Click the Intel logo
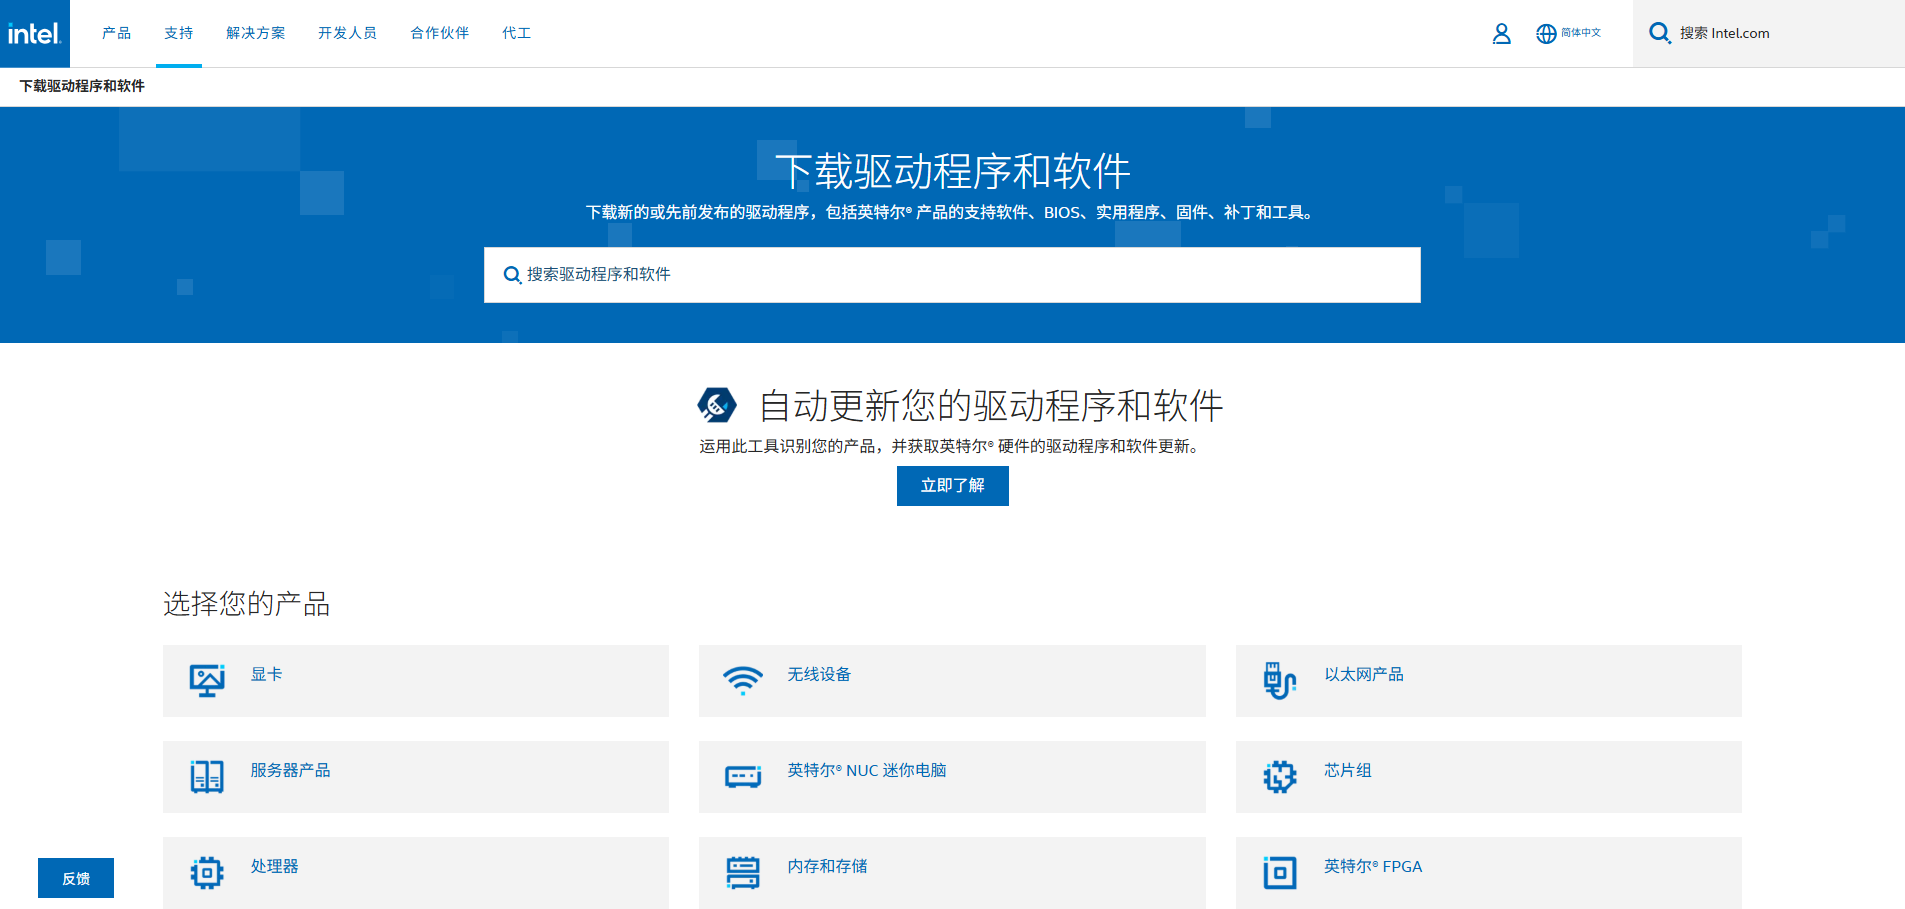This screenshot has height=909, width=1905. [34, 33]
